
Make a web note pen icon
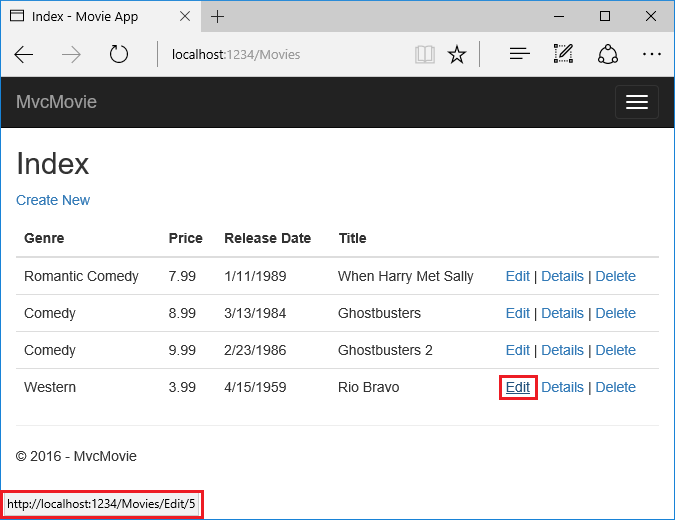coord(563,54)
